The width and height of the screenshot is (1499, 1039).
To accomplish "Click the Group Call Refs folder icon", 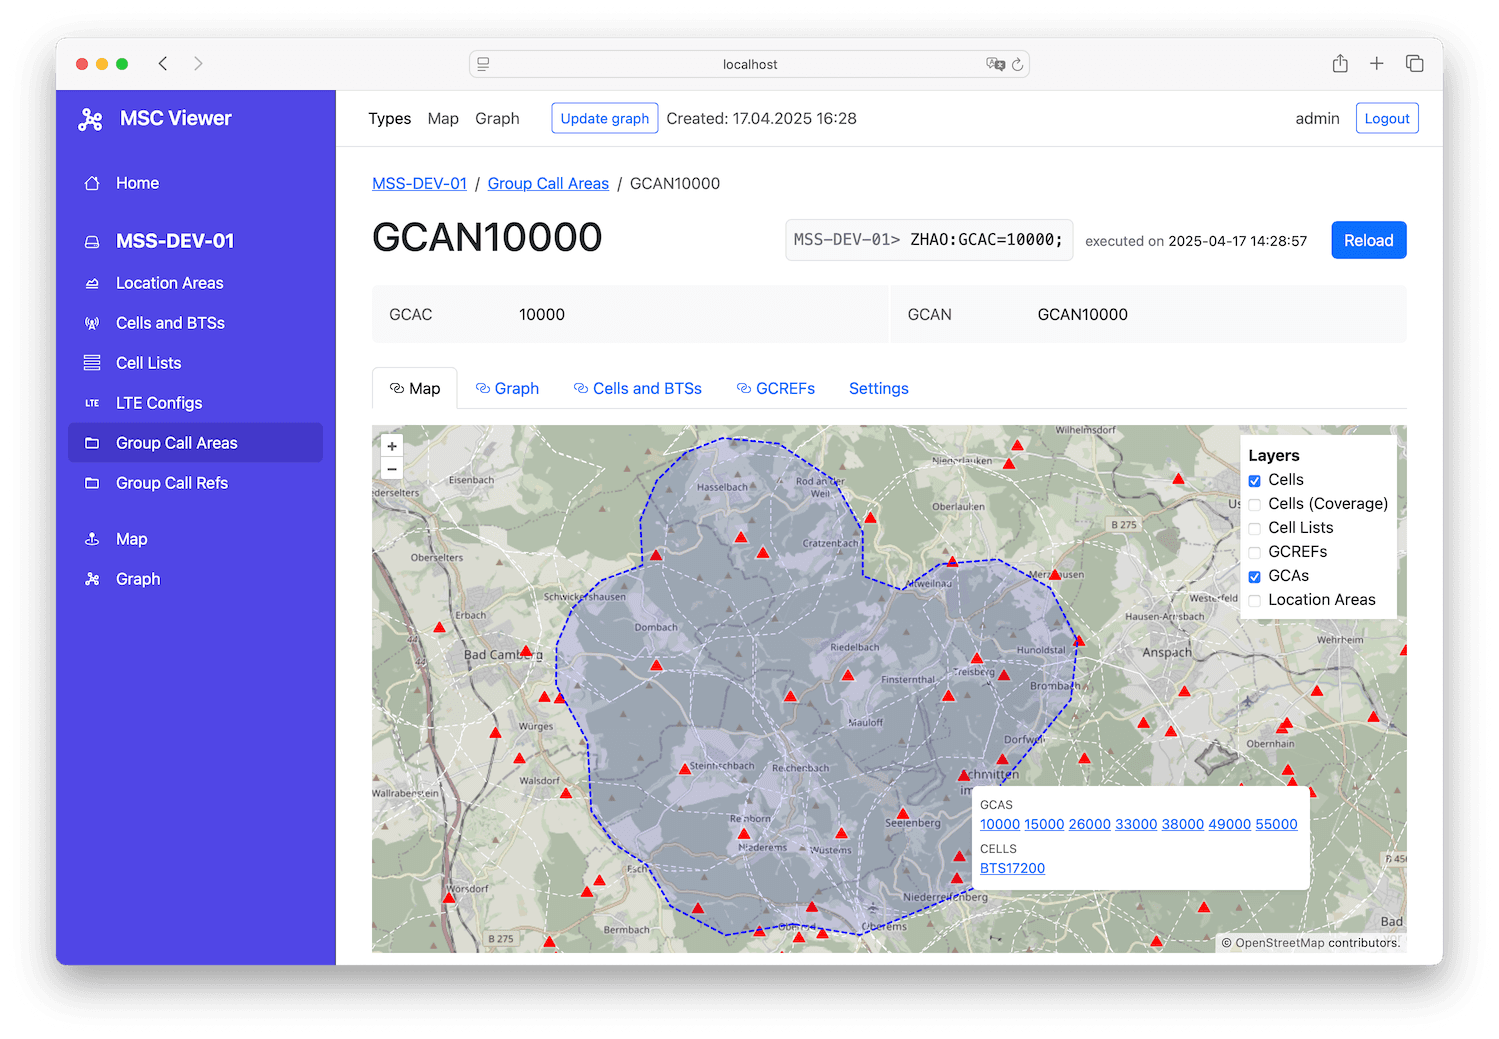I will point(92,483).
